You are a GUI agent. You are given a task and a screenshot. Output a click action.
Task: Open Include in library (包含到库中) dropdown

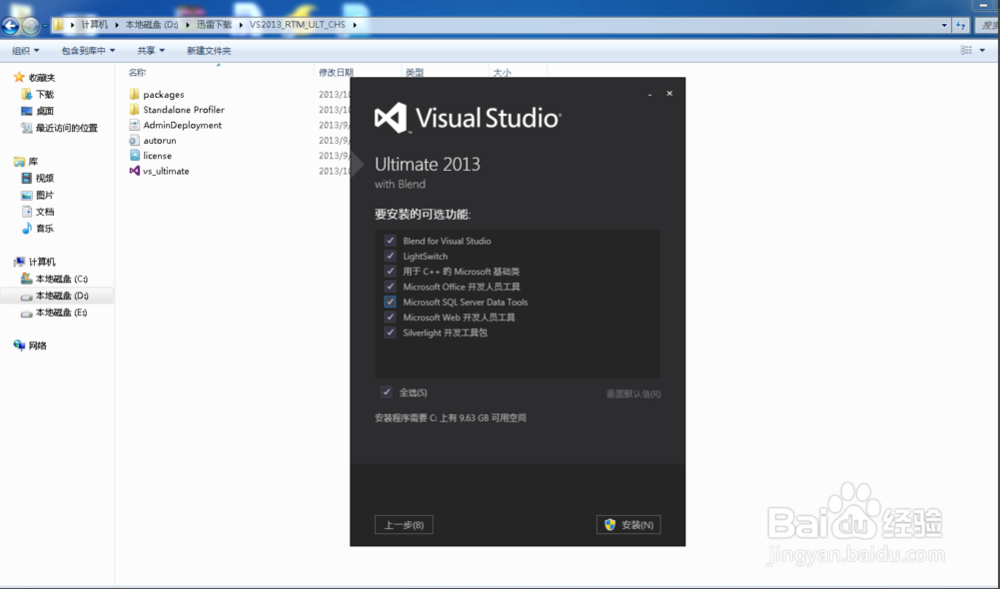tap(88, 50)
